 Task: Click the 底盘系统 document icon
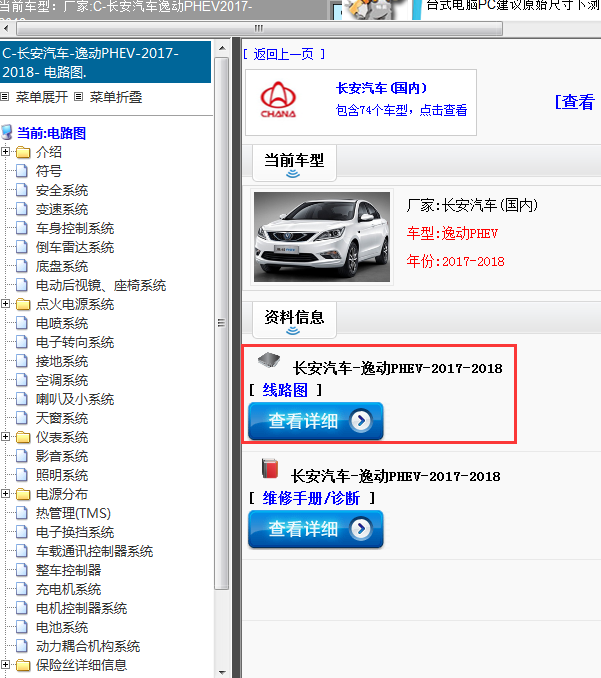pos(22,266)
